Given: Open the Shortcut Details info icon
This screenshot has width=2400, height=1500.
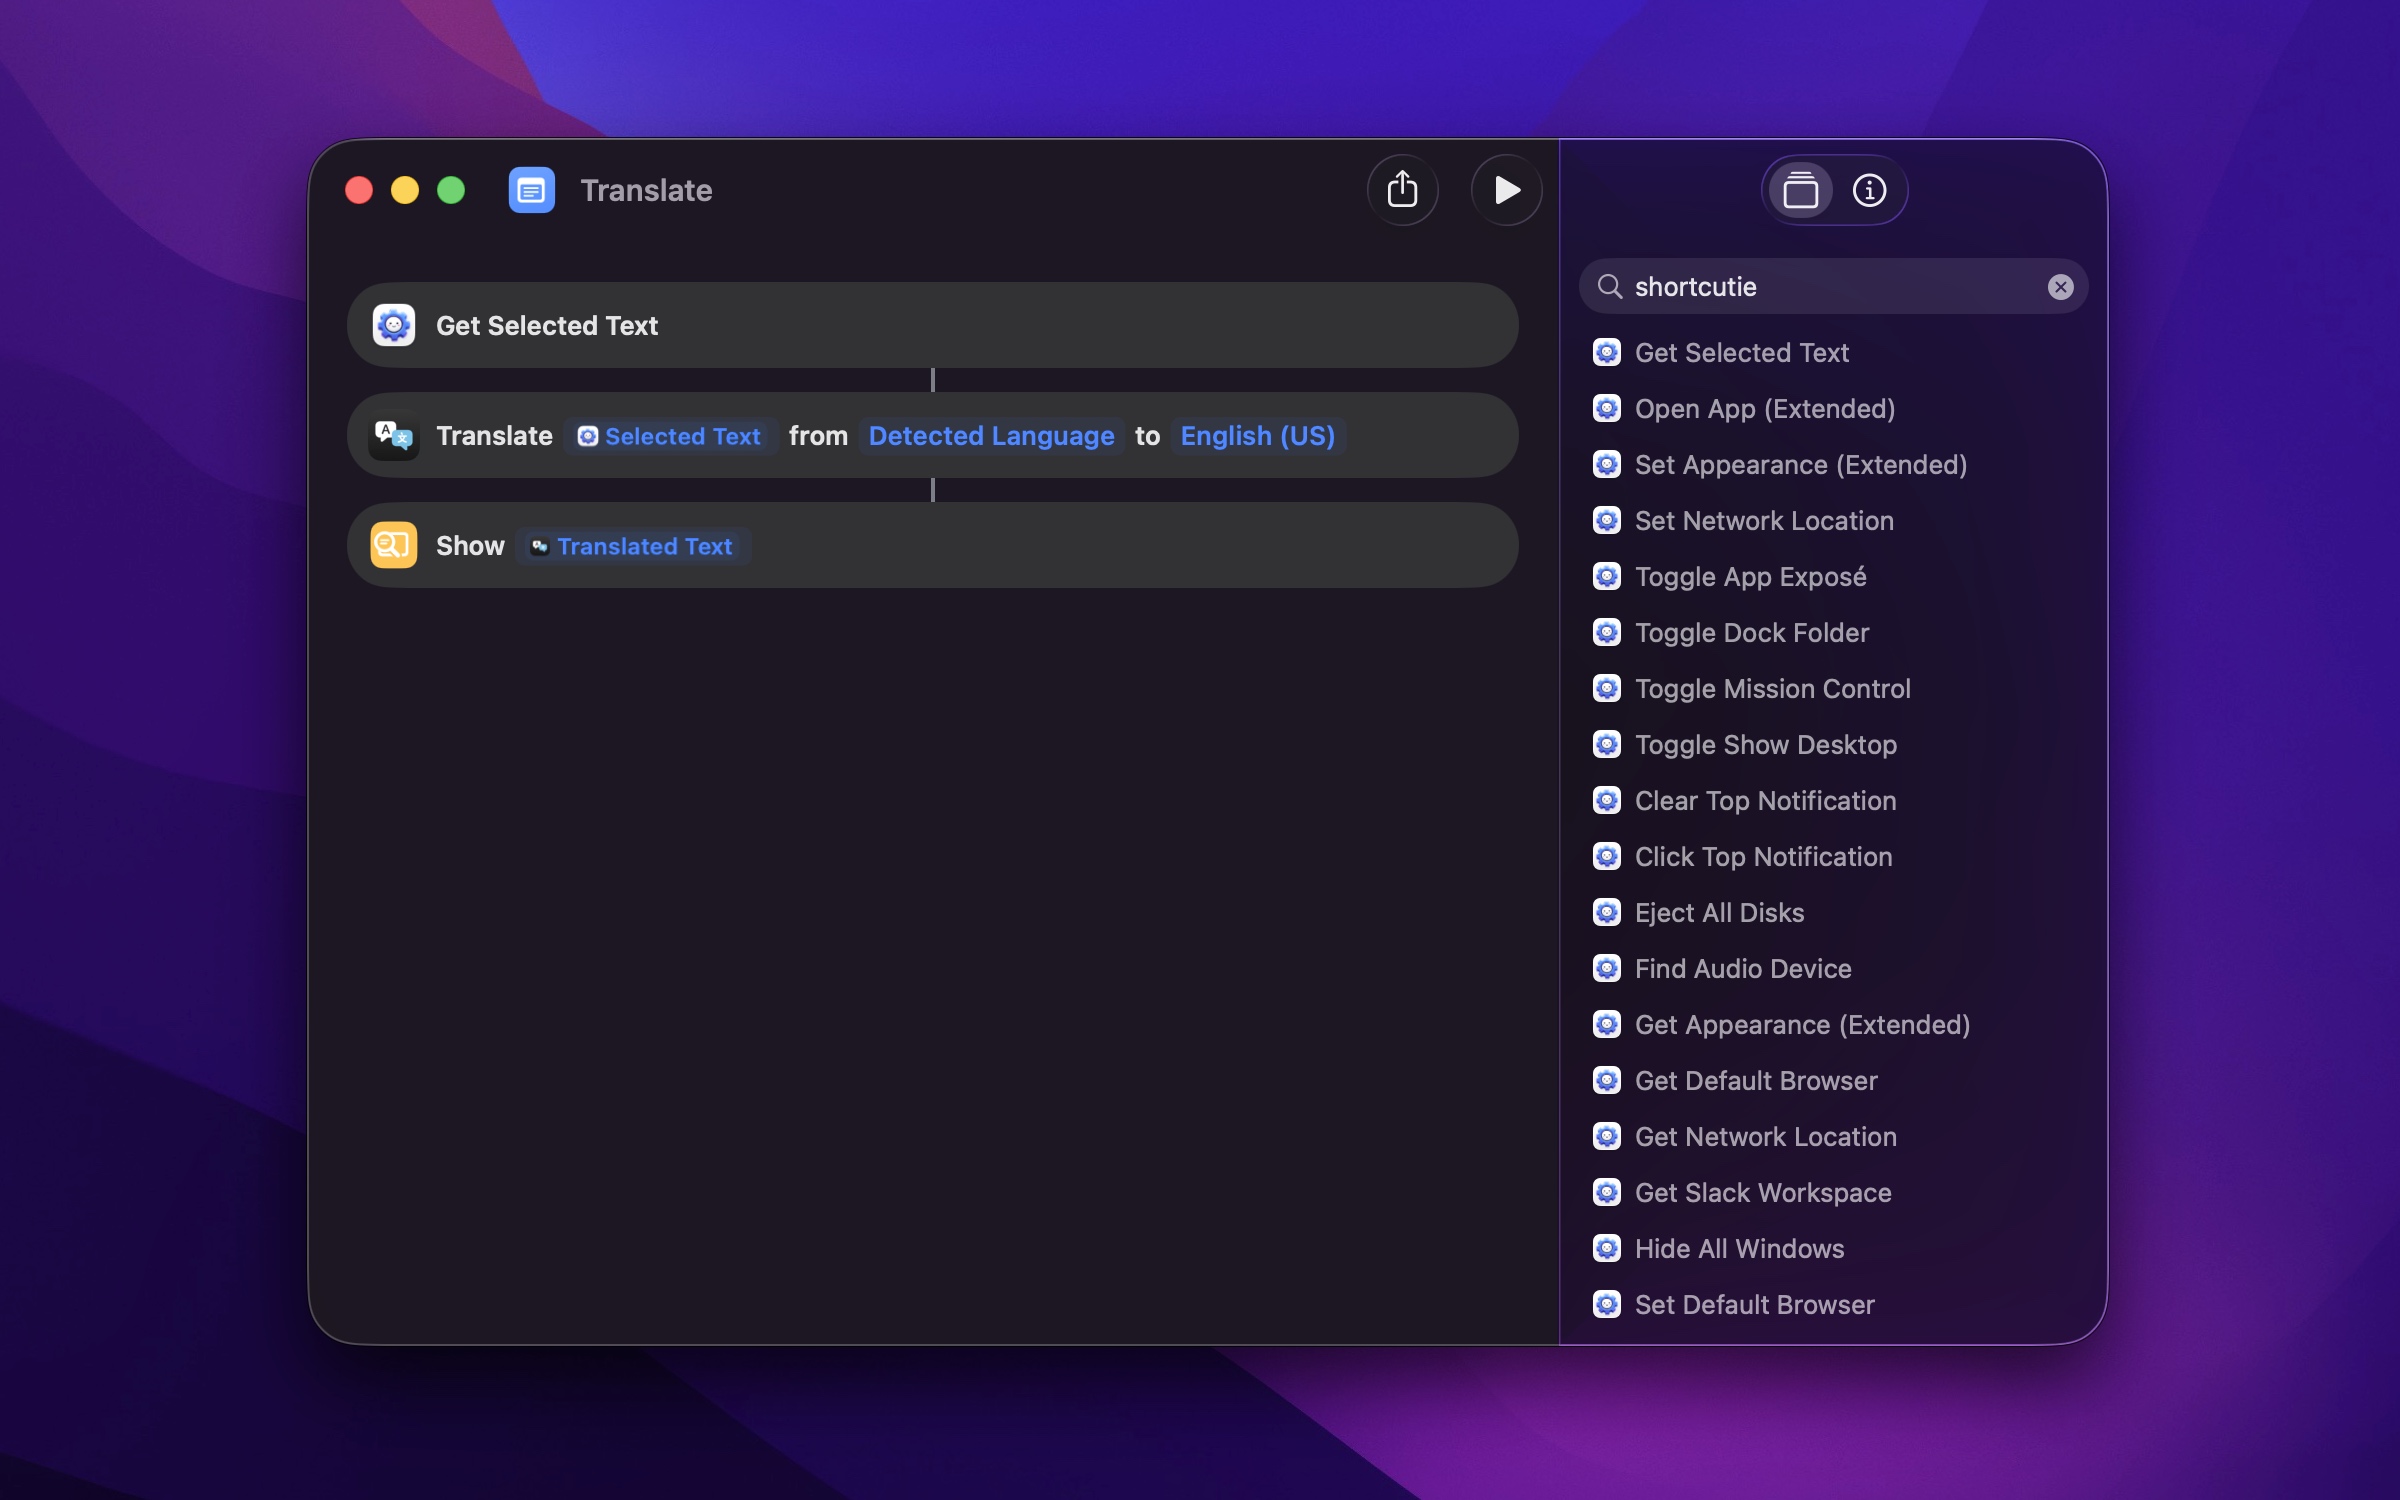Looking at the screenshot, I should click(1869, 190).
